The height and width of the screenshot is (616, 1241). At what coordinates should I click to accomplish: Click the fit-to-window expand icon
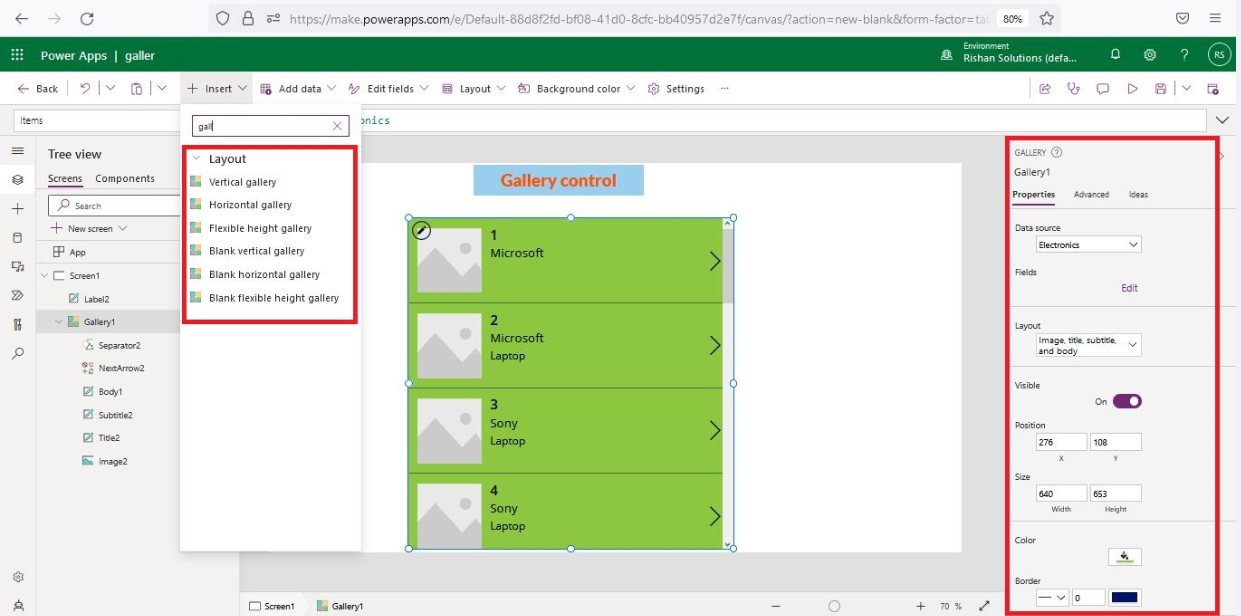984,606
